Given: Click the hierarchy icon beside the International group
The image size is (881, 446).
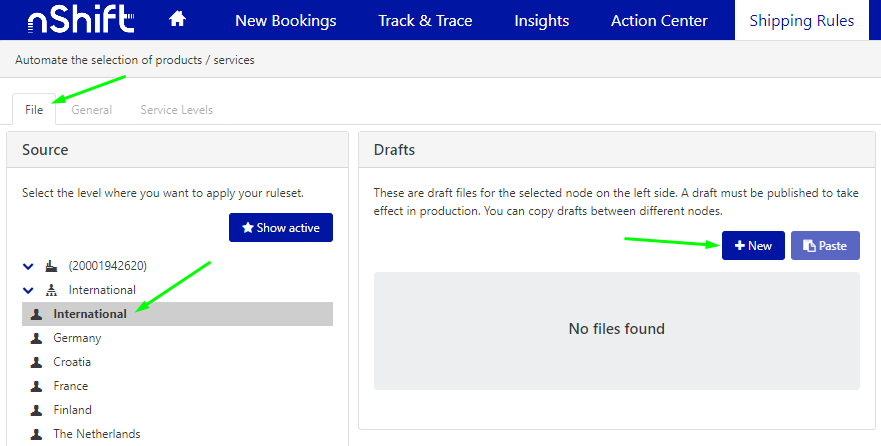Looking at the screenshot, I should [x=52, y=290].
